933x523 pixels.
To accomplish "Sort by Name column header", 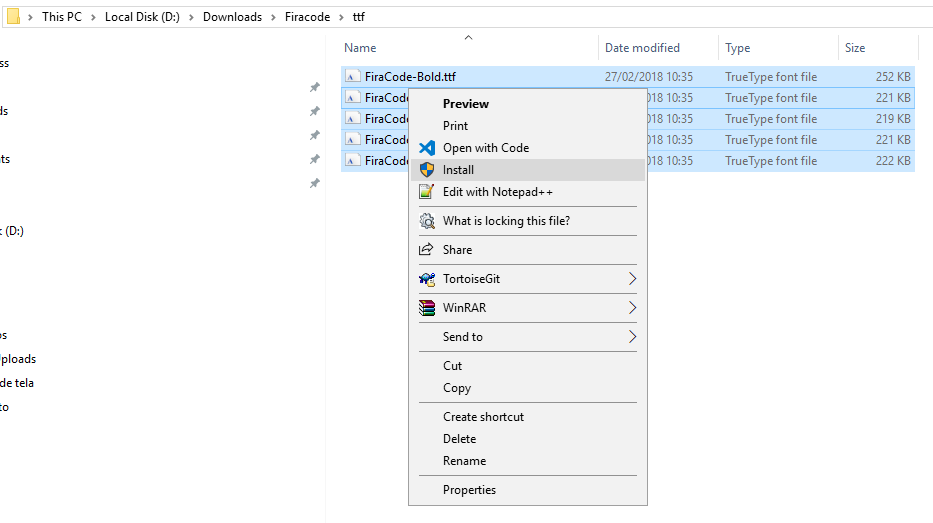I will click(360, 48).
